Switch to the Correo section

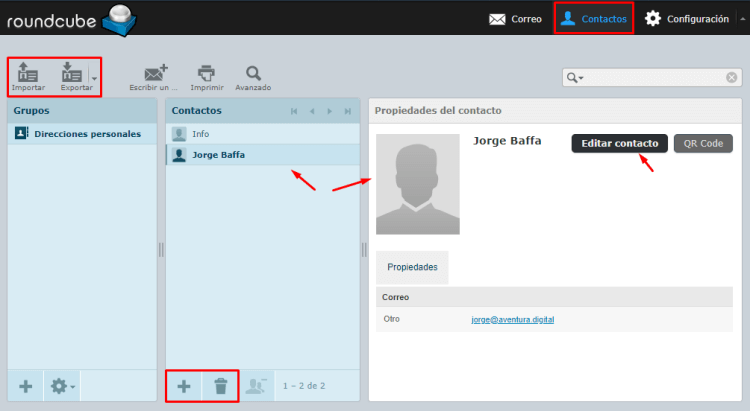tap(515, 18)
